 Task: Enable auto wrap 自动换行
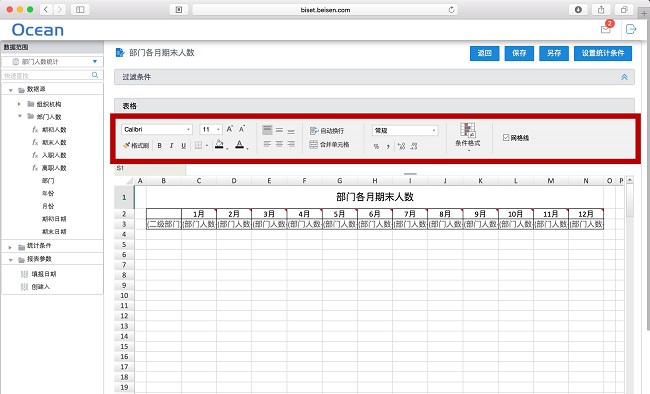pos(327,131)
